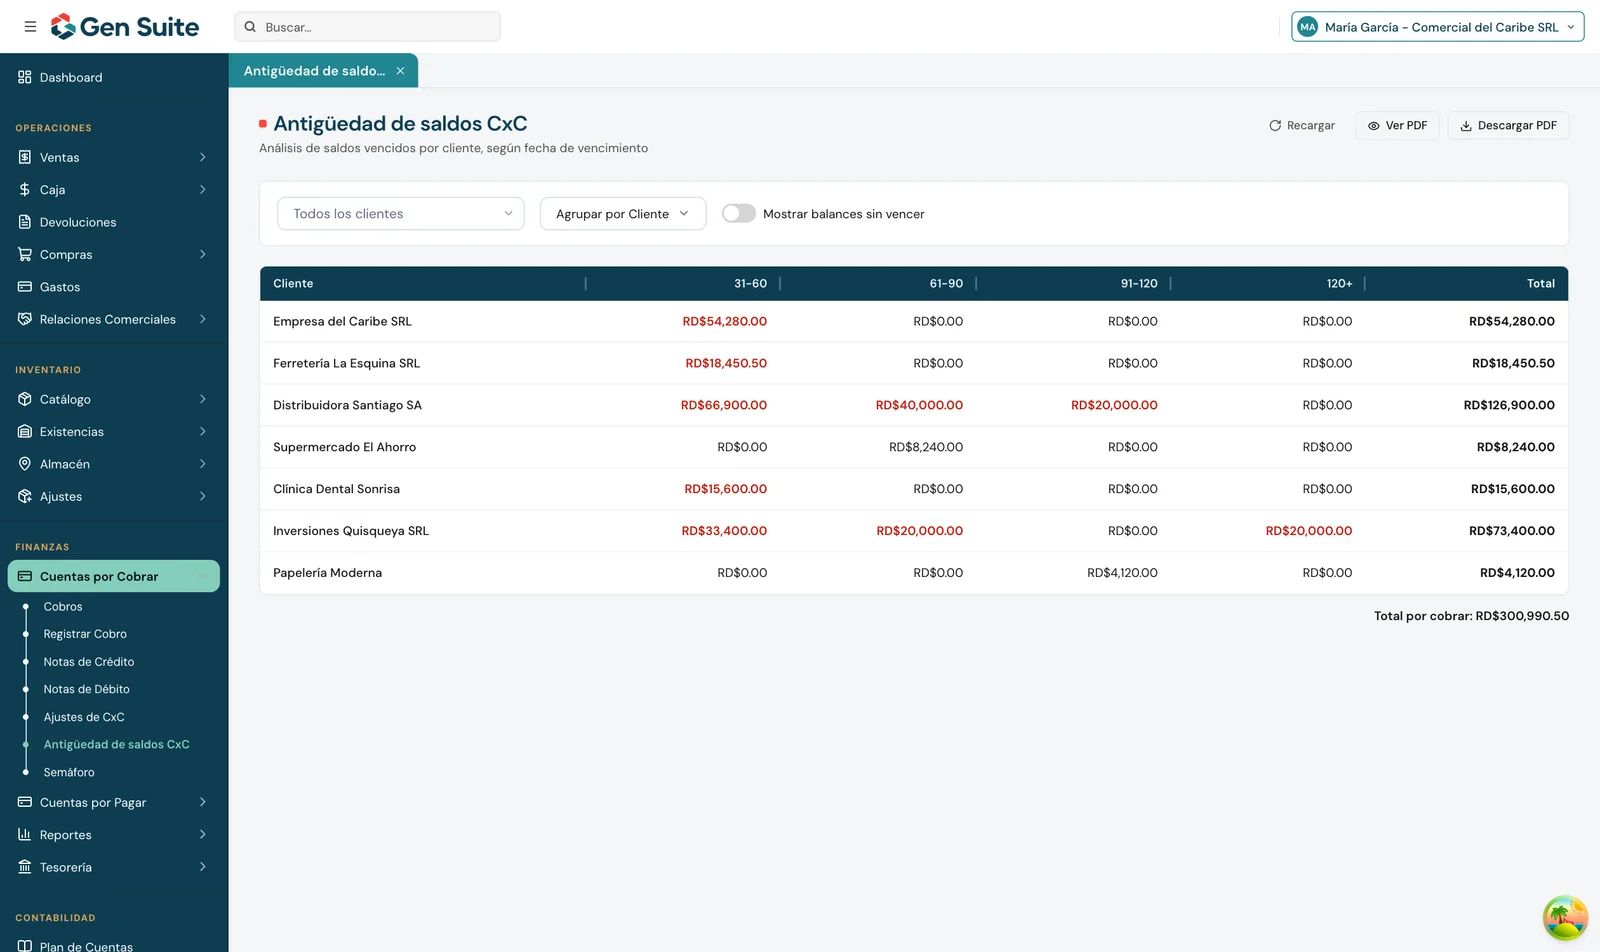Open Registrar Cobro in the sidebar
Image resolution: width=1600 pixels, height=952 pixels.
pyautogui.click(x=85, y=634)
